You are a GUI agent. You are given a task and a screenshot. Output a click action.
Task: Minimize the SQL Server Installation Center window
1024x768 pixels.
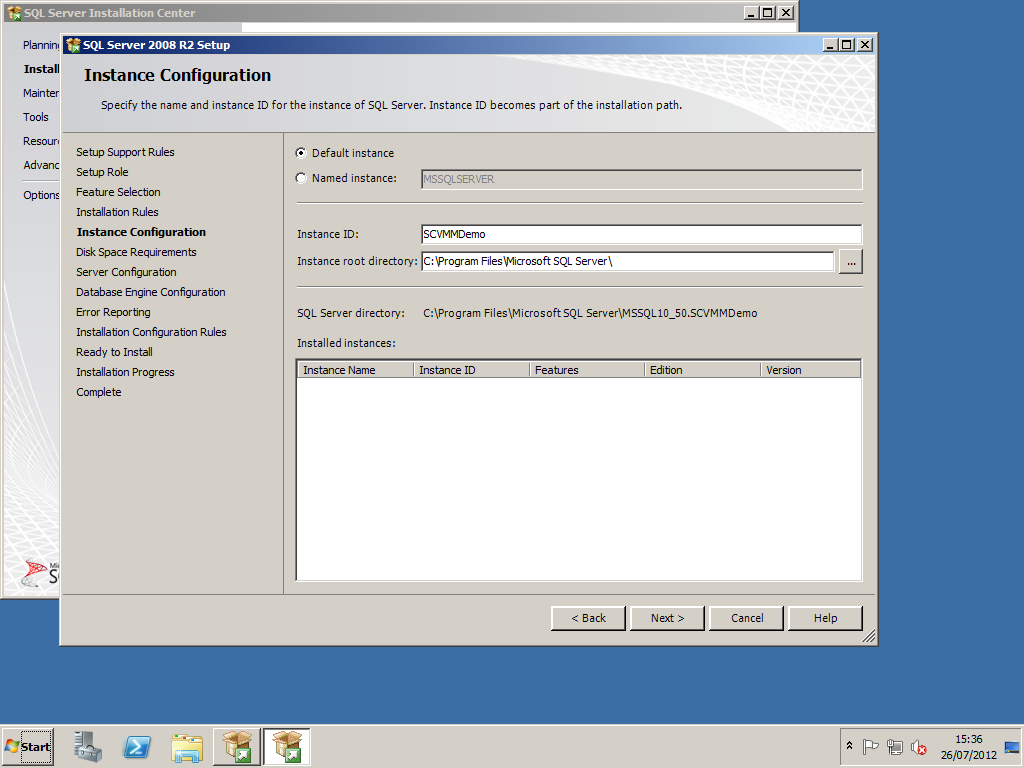(752, 12)
